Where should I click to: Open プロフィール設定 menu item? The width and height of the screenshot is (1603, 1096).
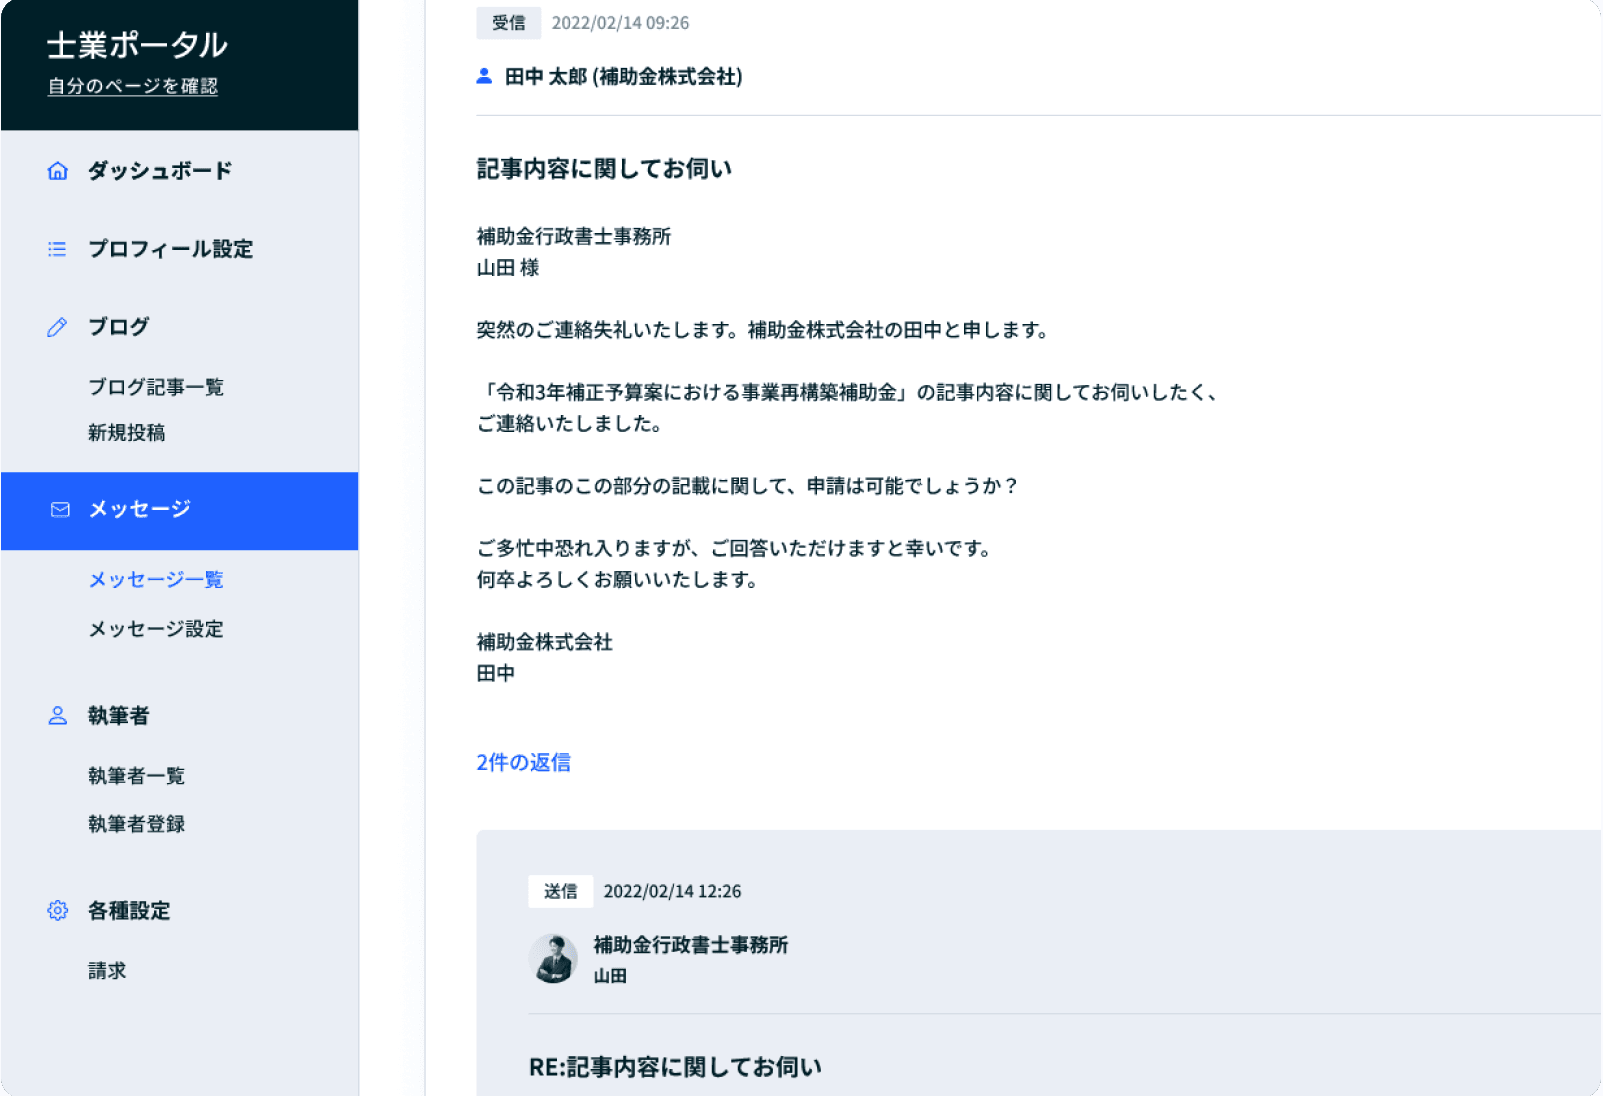[170, 249]
